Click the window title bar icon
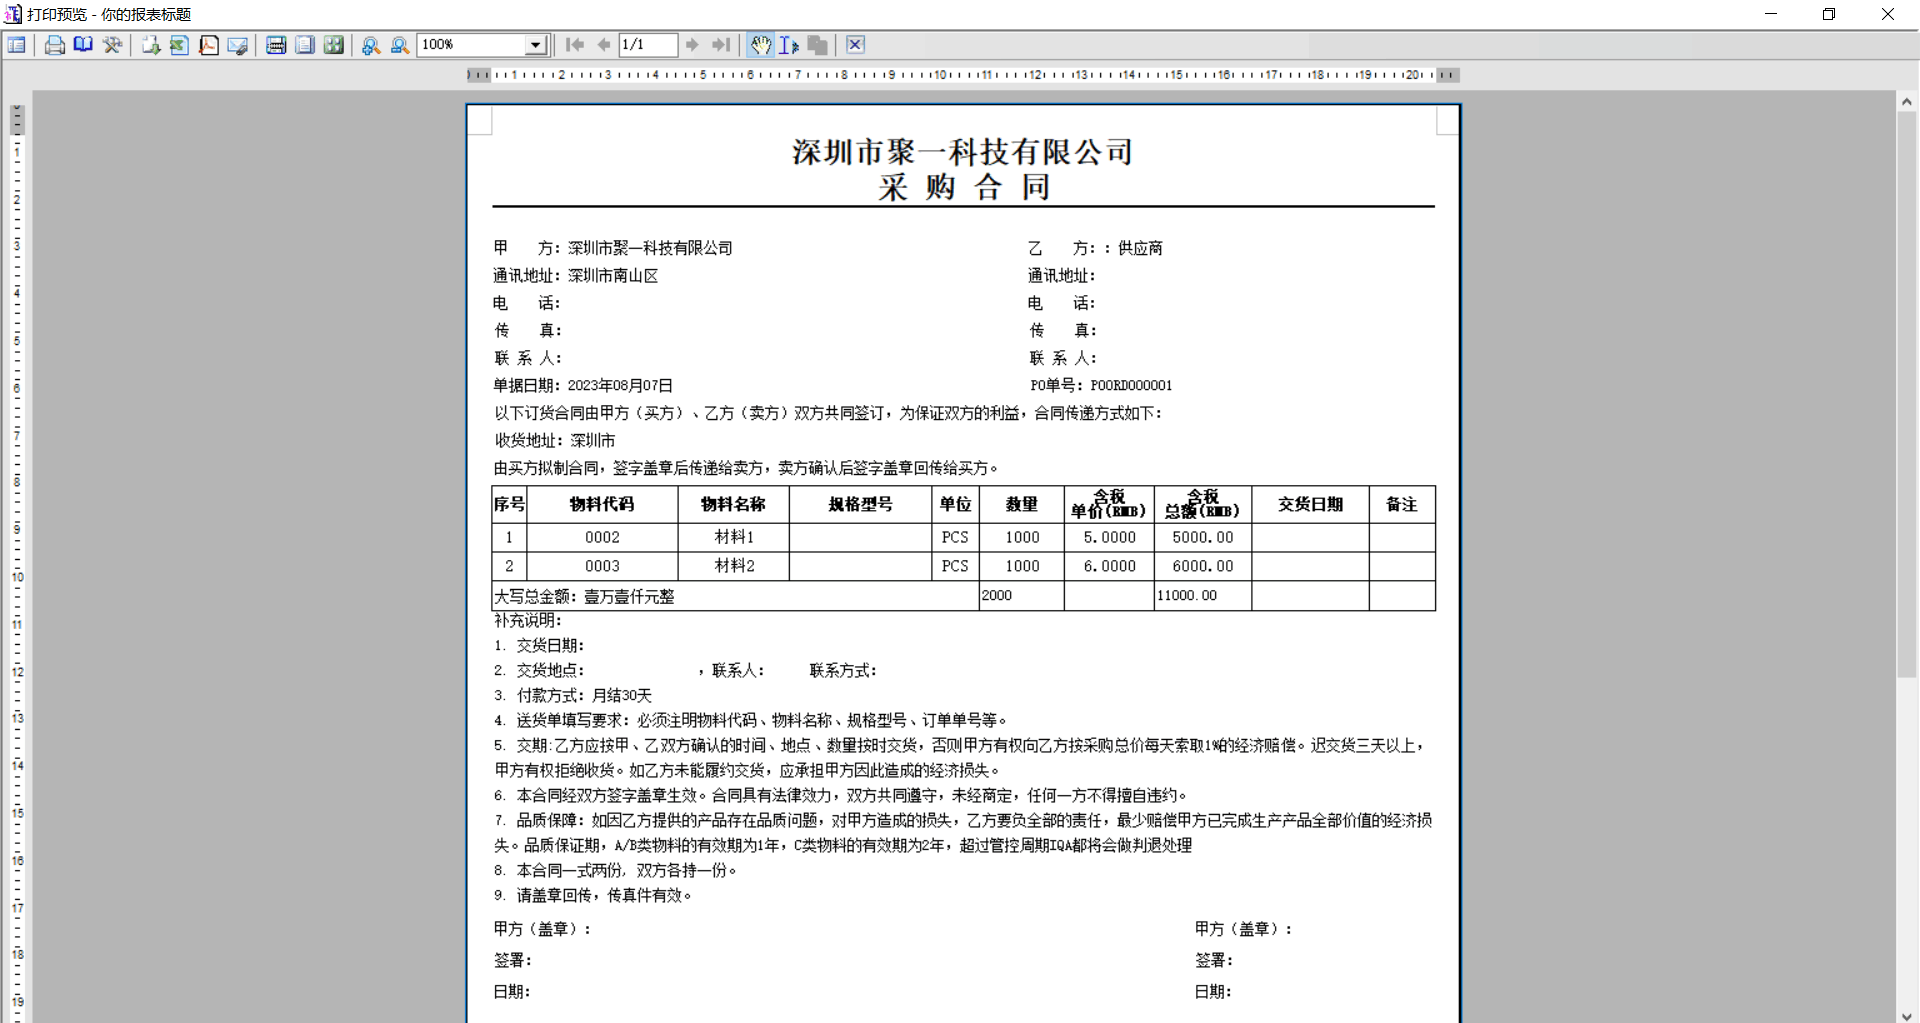This screenshot has height=1023, width=1920. (13, 14)
